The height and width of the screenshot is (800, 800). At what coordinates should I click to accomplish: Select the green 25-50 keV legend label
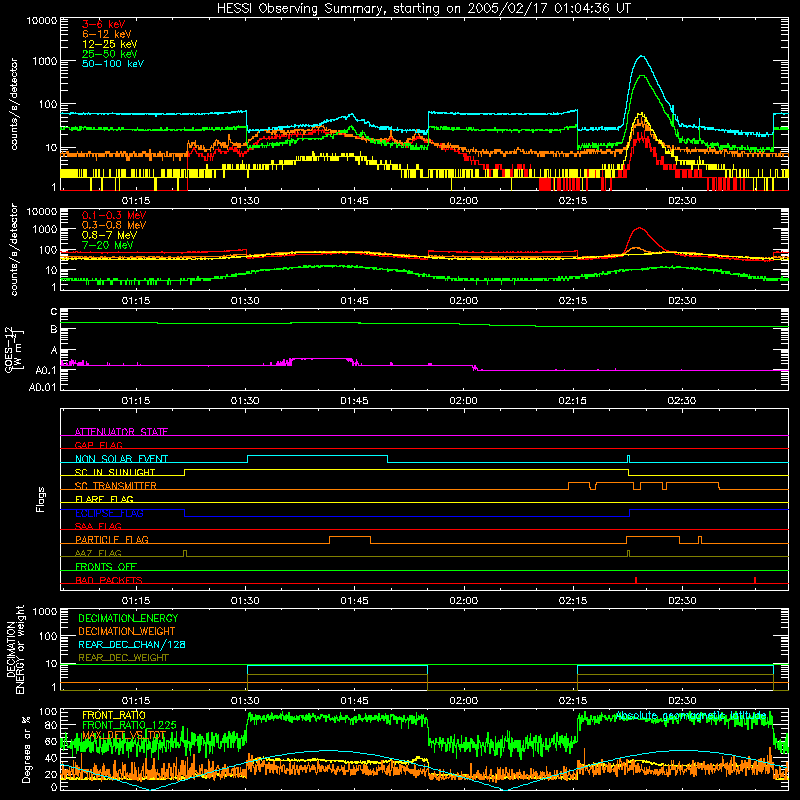tap(109, 54)
